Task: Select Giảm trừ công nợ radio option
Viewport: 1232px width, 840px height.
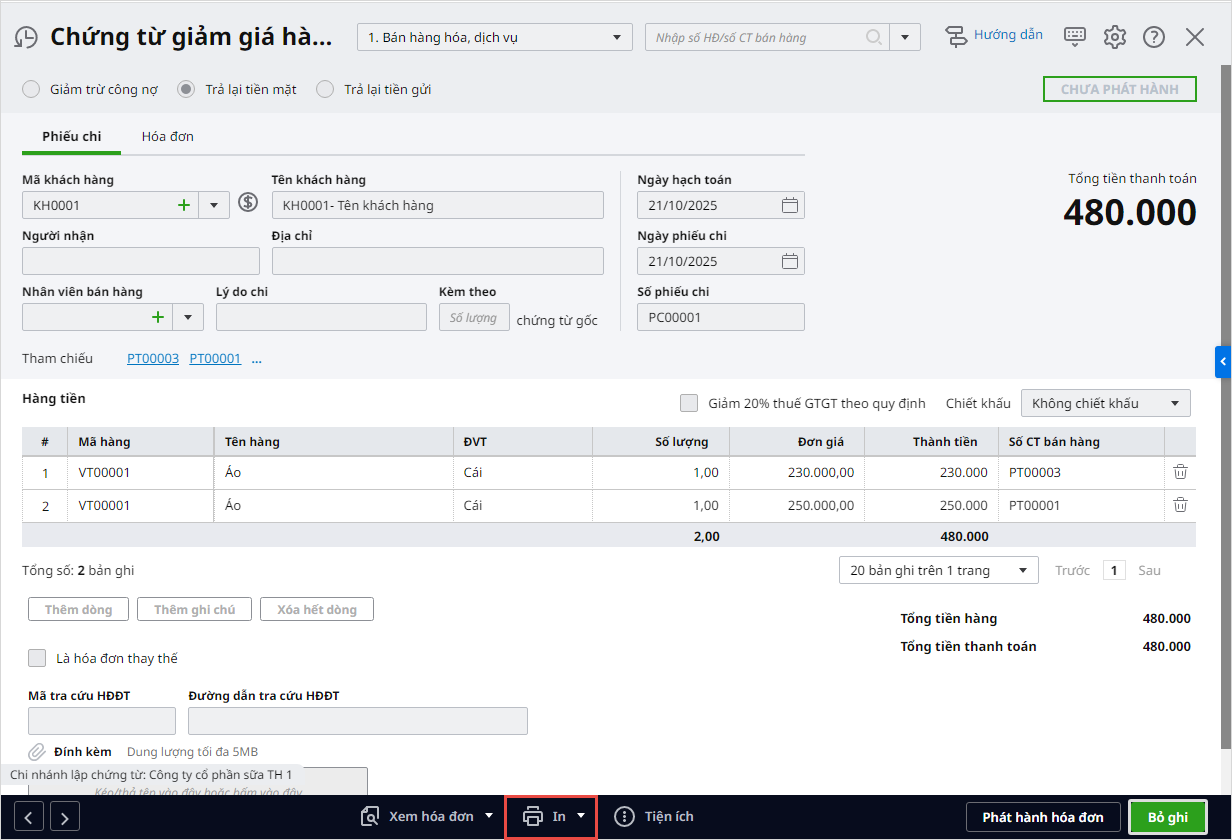Action: click(x=32, y=89)
